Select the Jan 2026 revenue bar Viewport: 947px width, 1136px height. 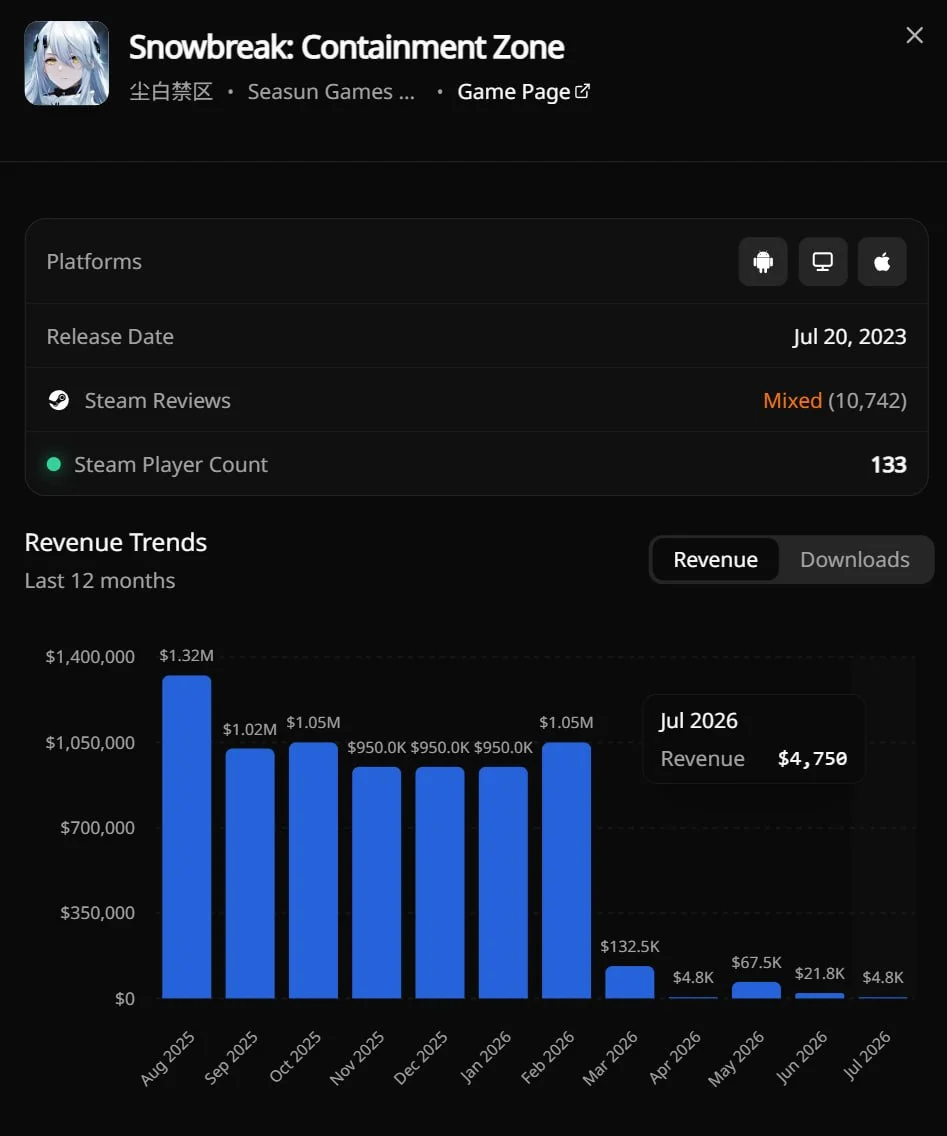click(503, 882)
